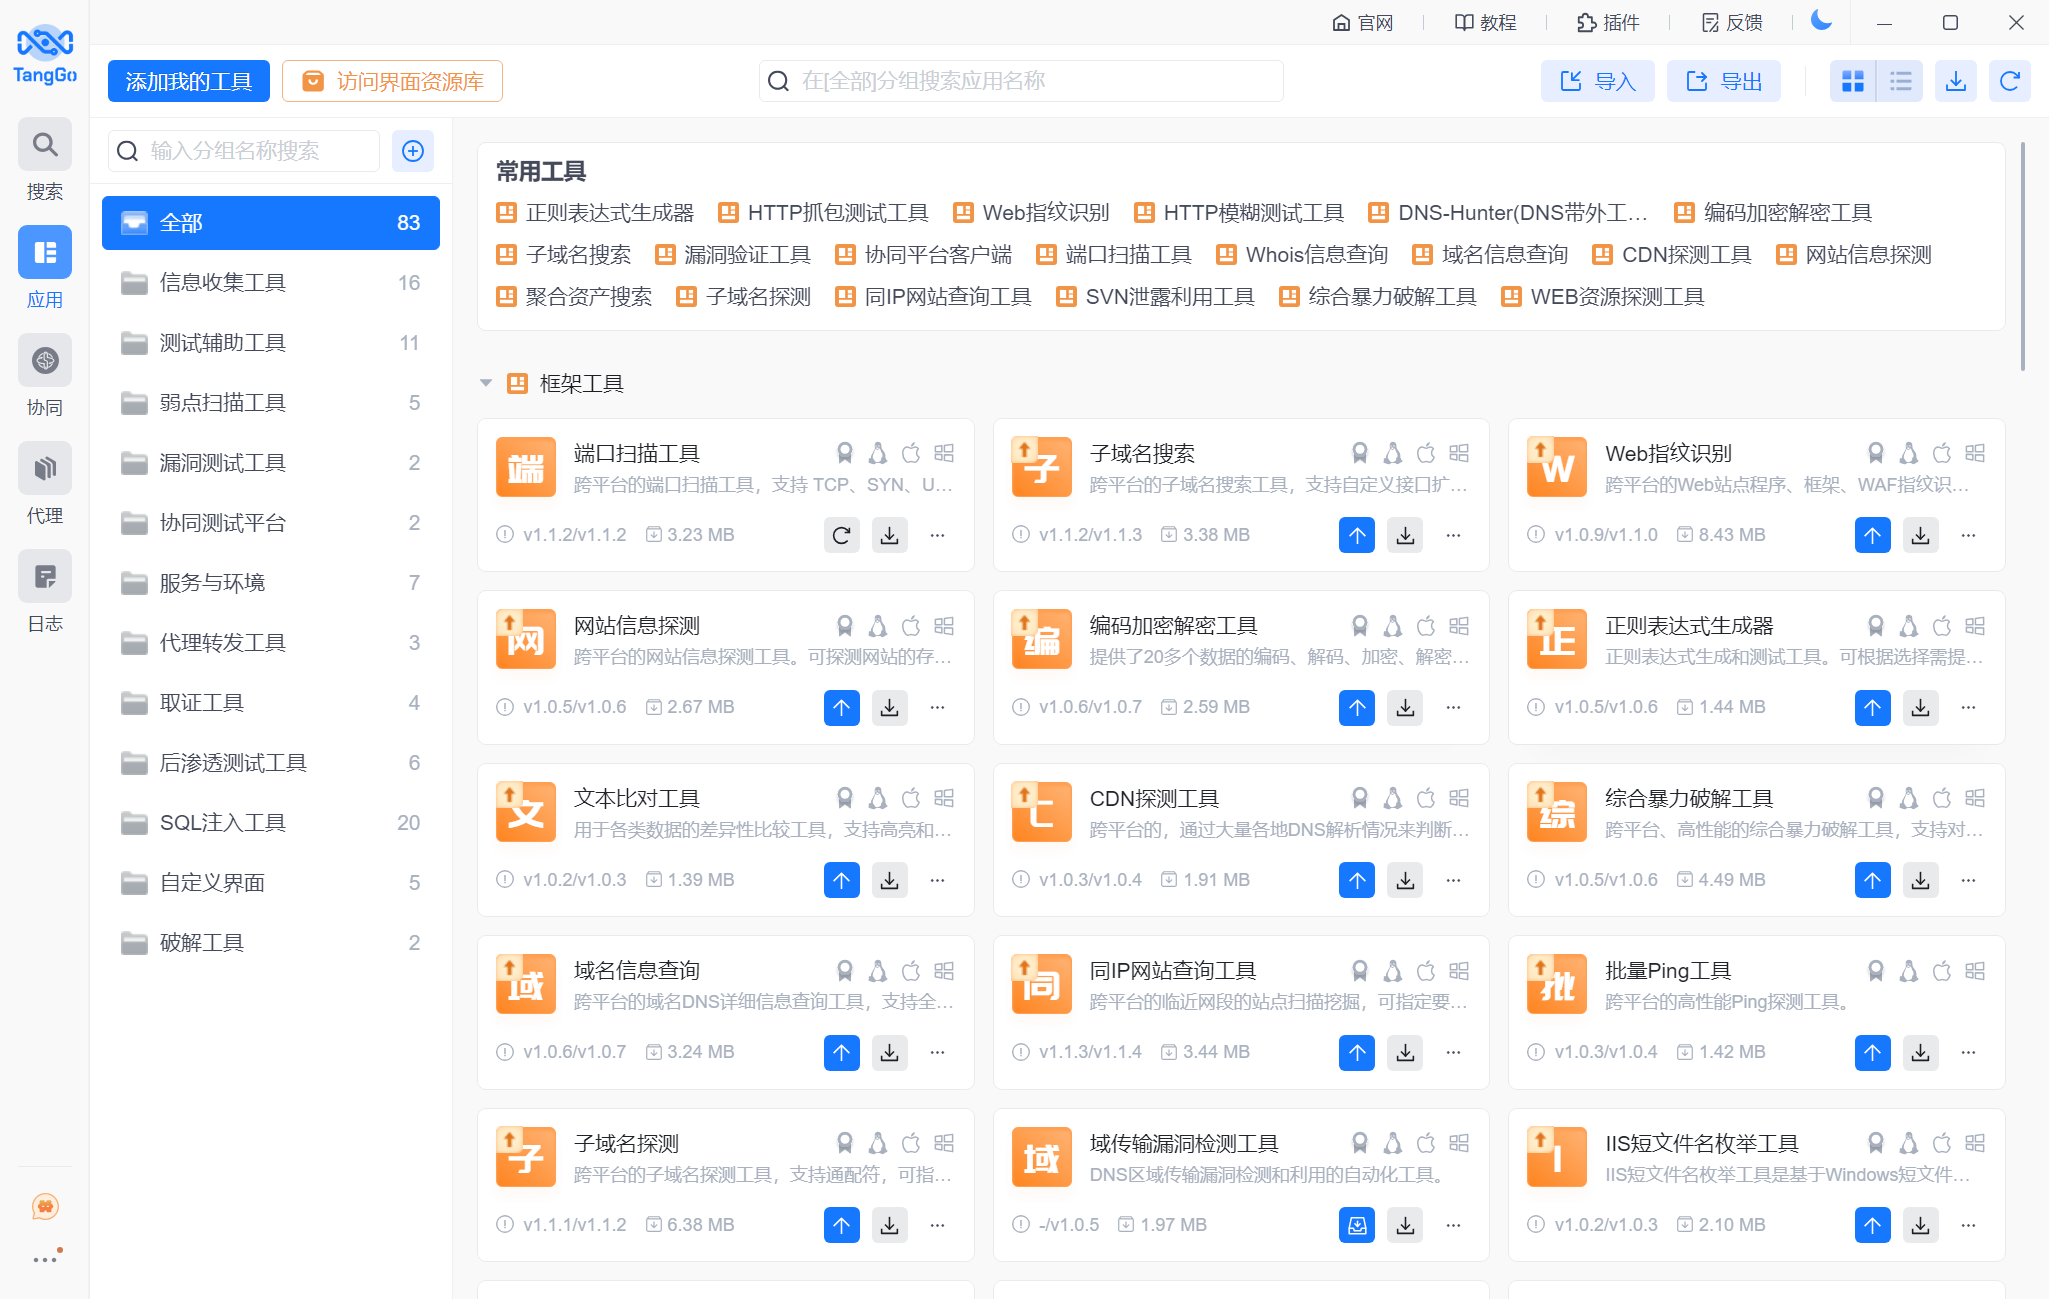Update 子域名搜索 via its upload arrow
2049x1299 pixels.
tap(1356, 535)
